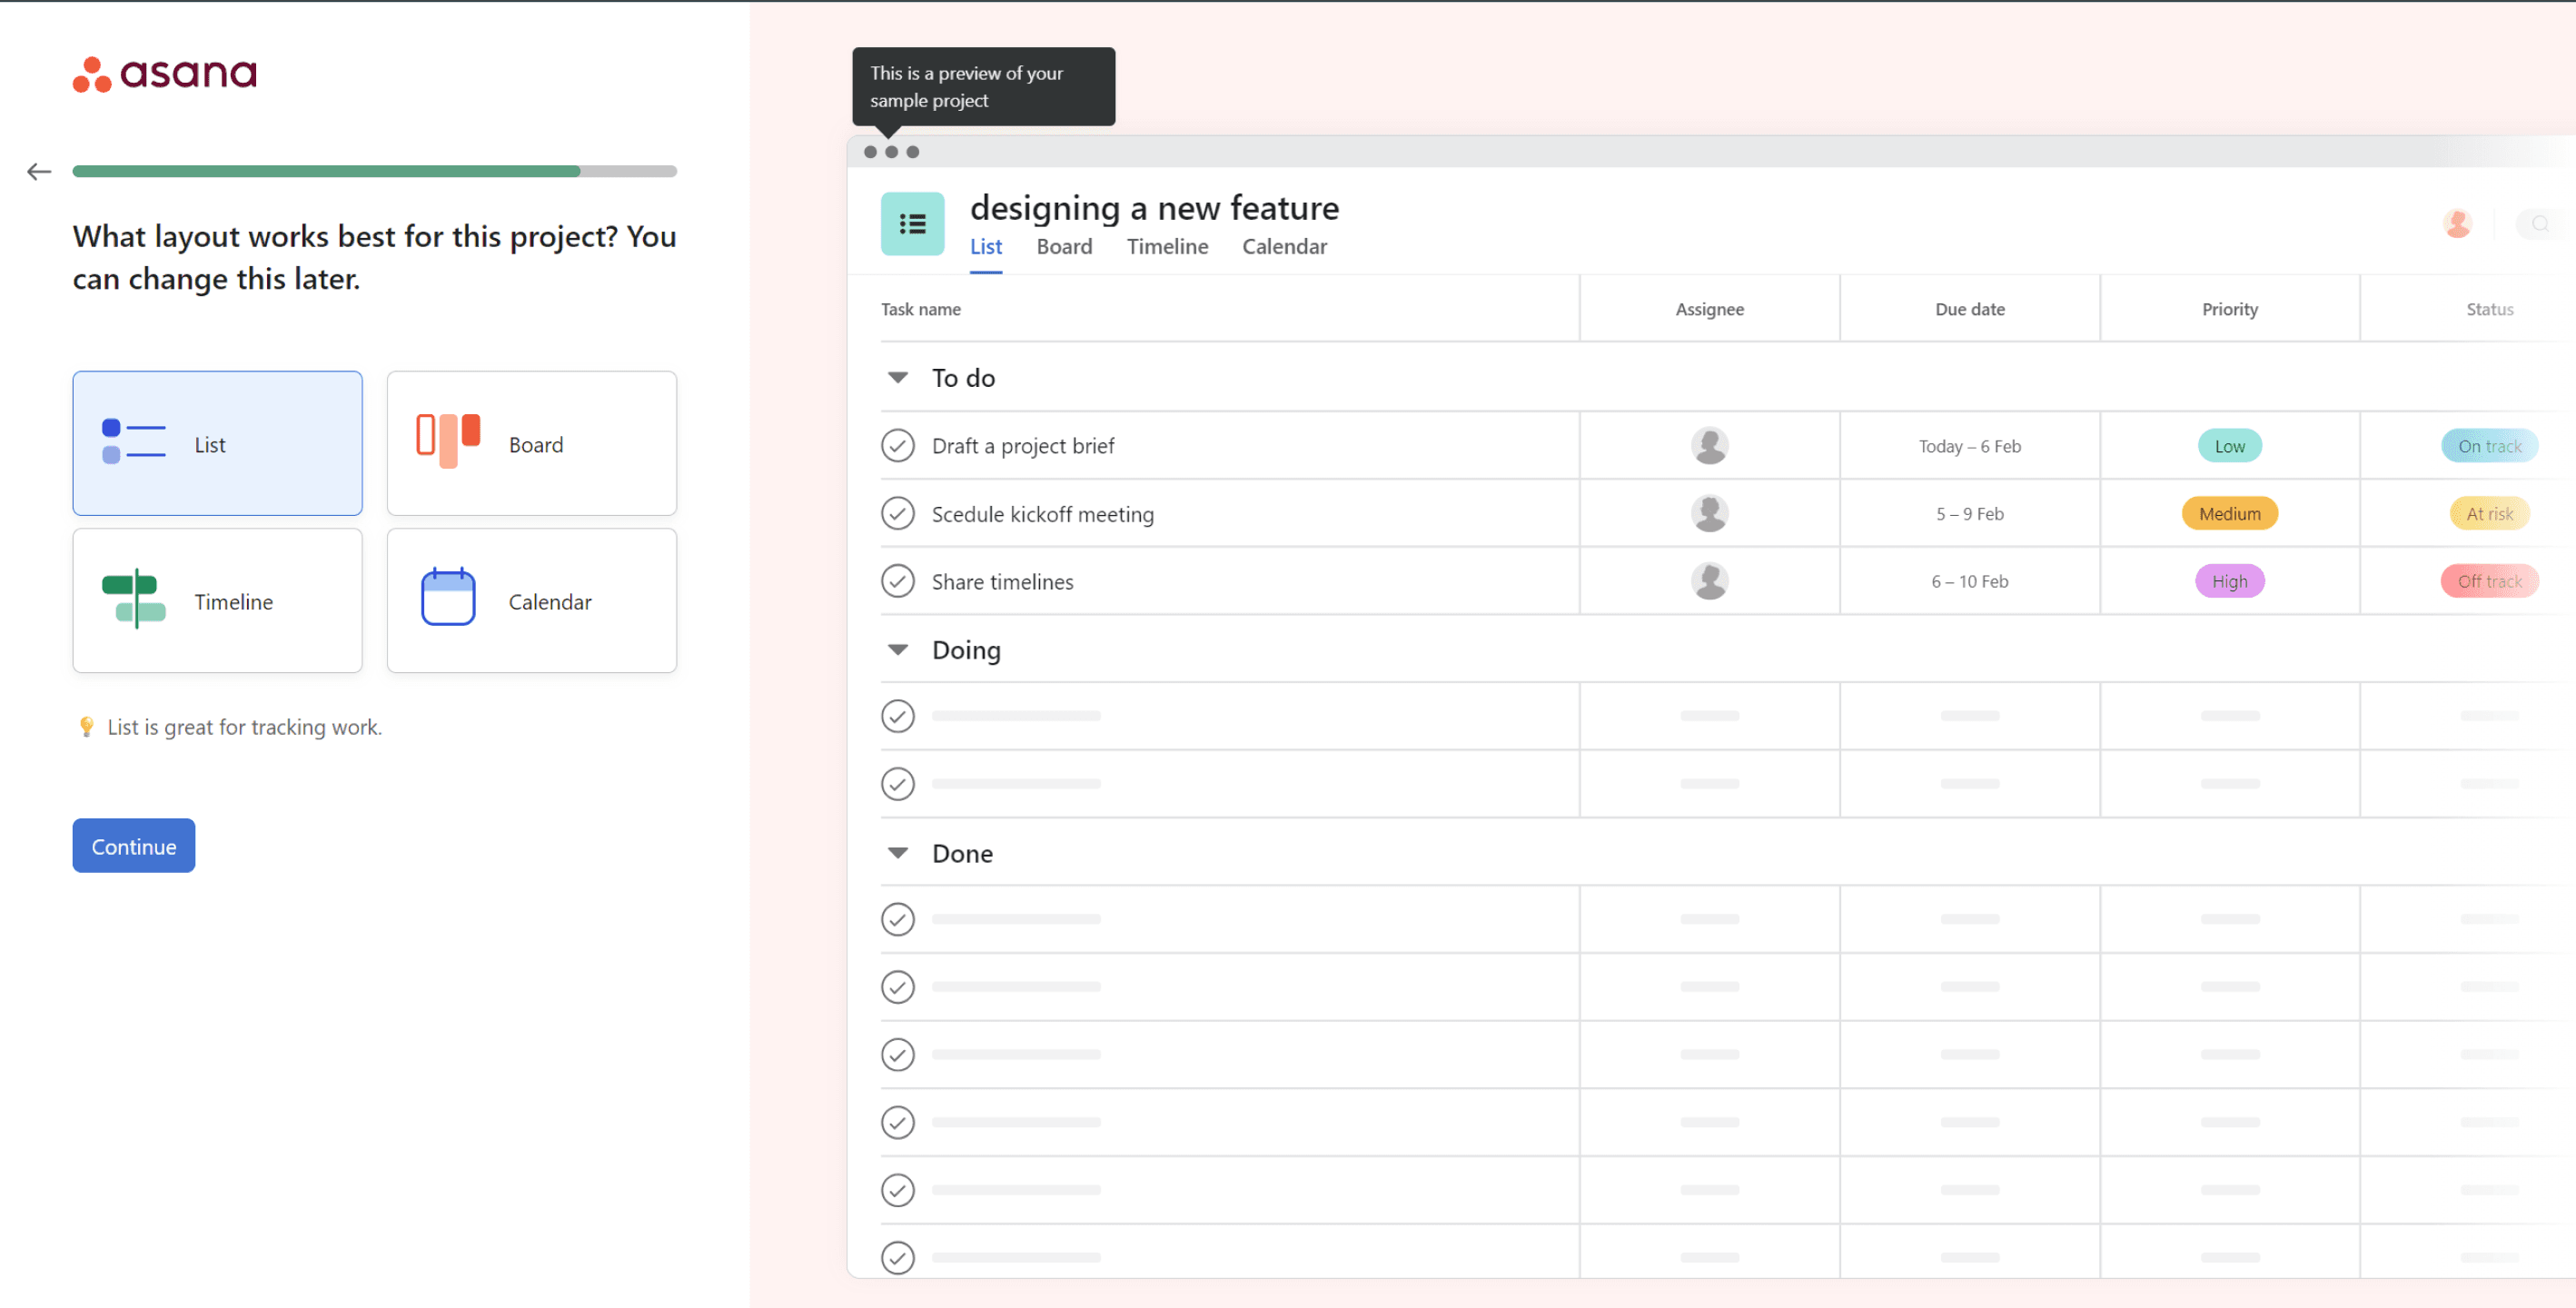
Task: Check off Scedule kickoff meeting task
Action: click(897, 514)
